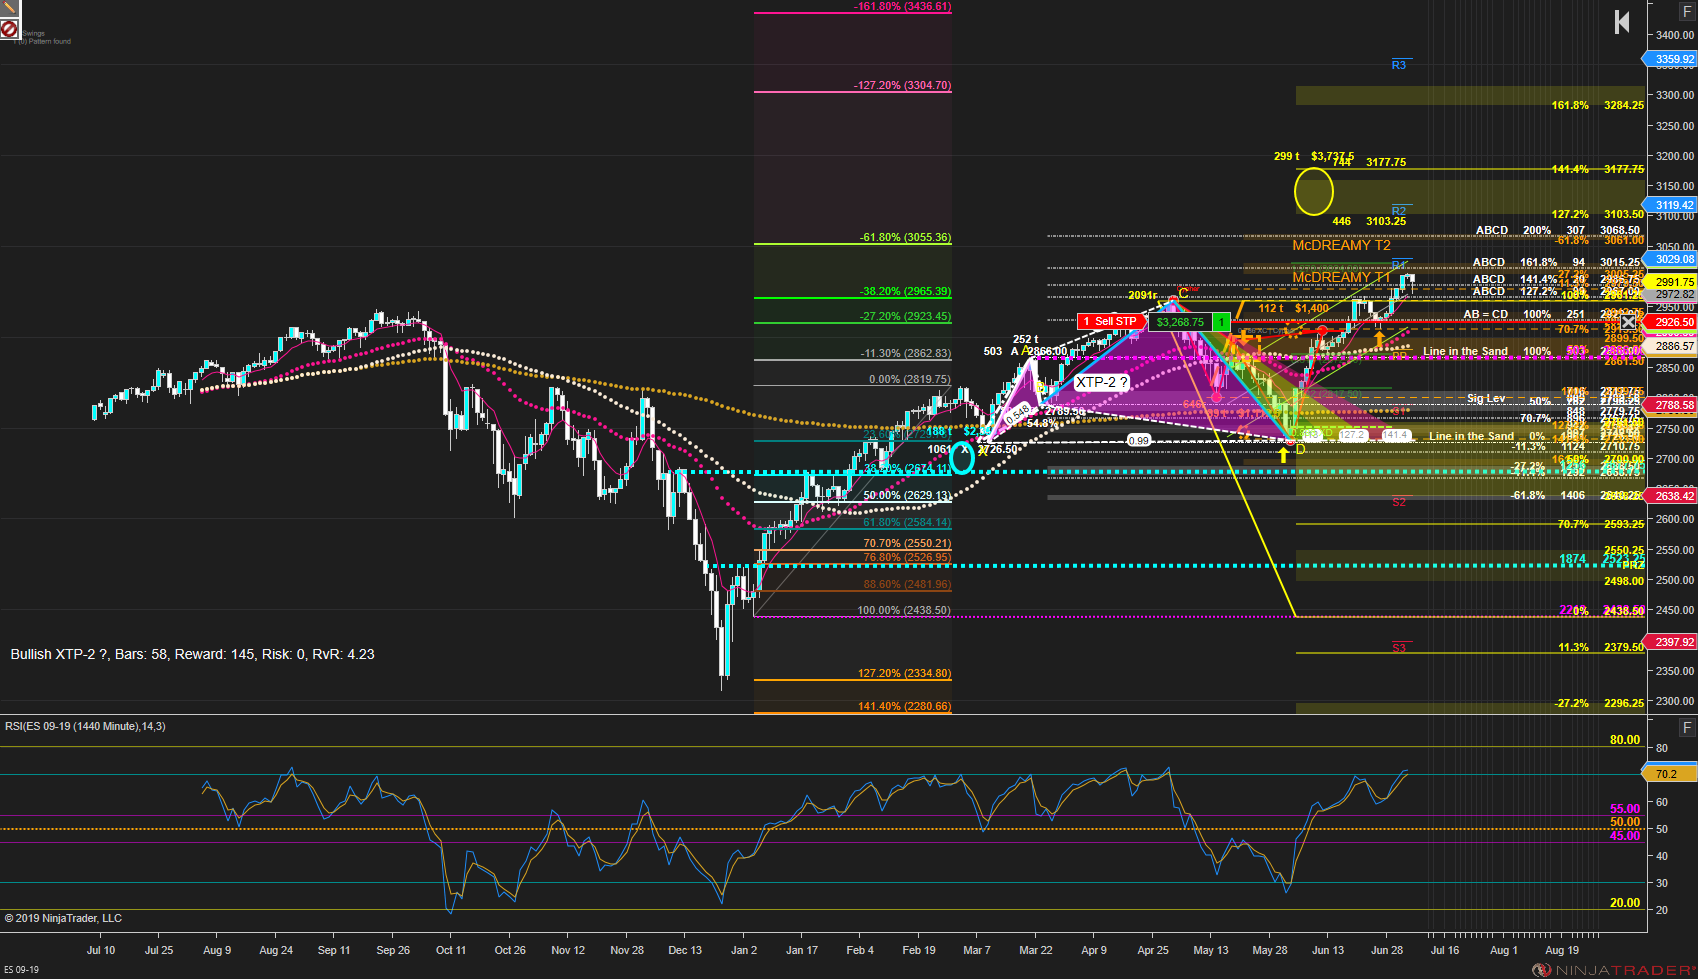Click the yellow arrow below point D

pos(1283,456)
